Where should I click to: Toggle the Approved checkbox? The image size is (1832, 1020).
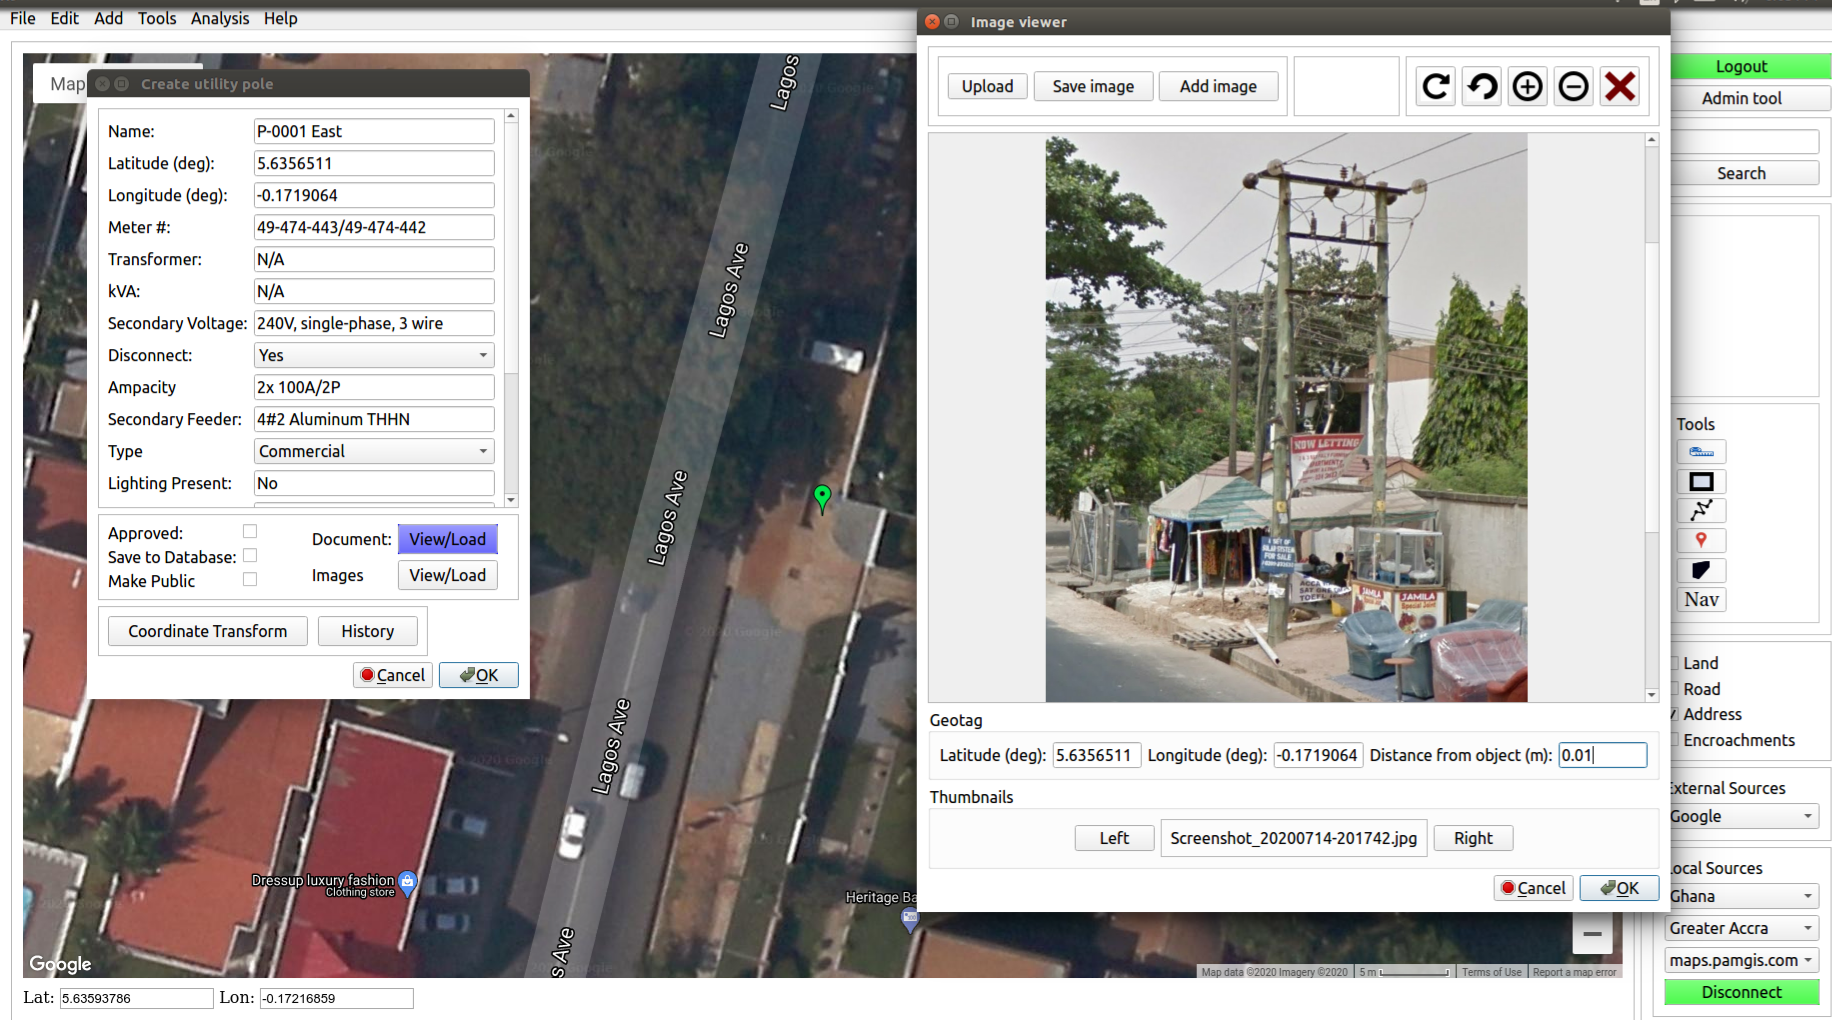[250, 532]
